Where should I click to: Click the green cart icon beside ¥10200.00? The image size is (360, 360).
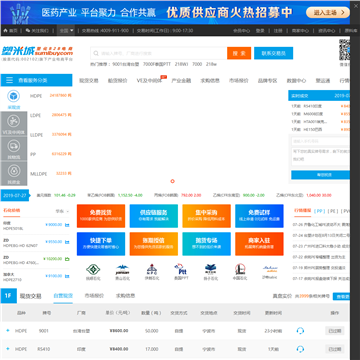click(67, 259)
